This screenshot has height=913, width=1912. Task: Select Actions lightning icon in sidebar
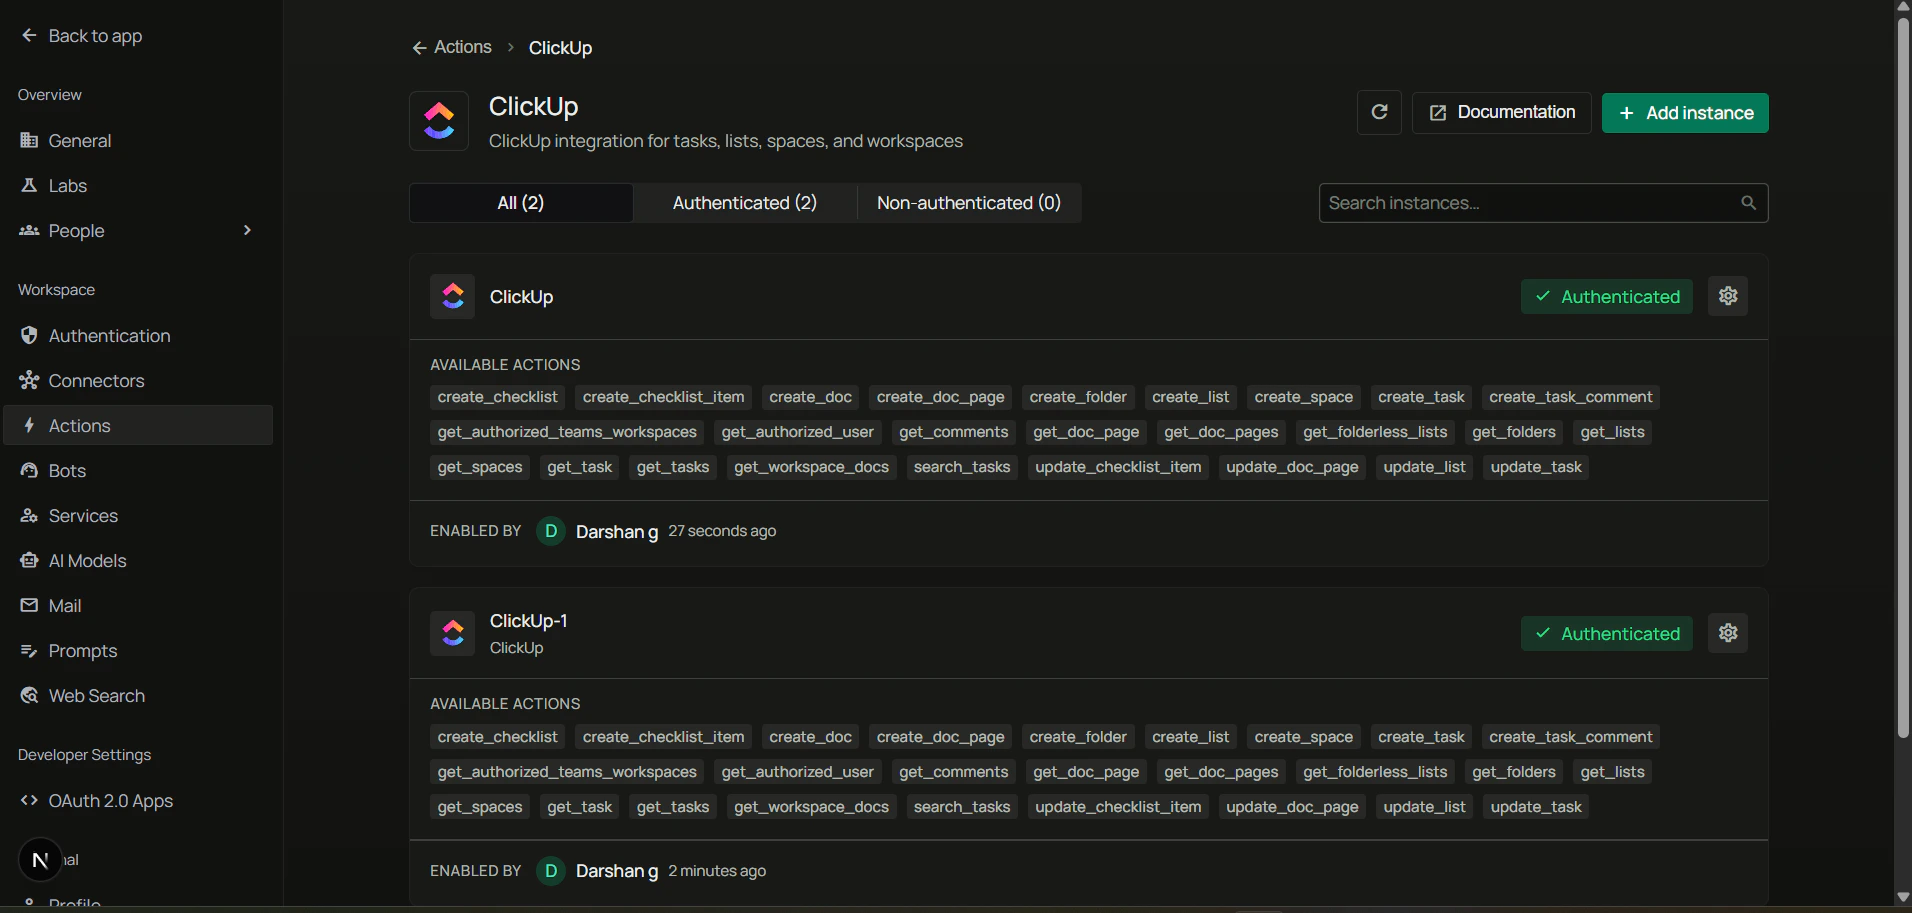(x=29, y=425)
